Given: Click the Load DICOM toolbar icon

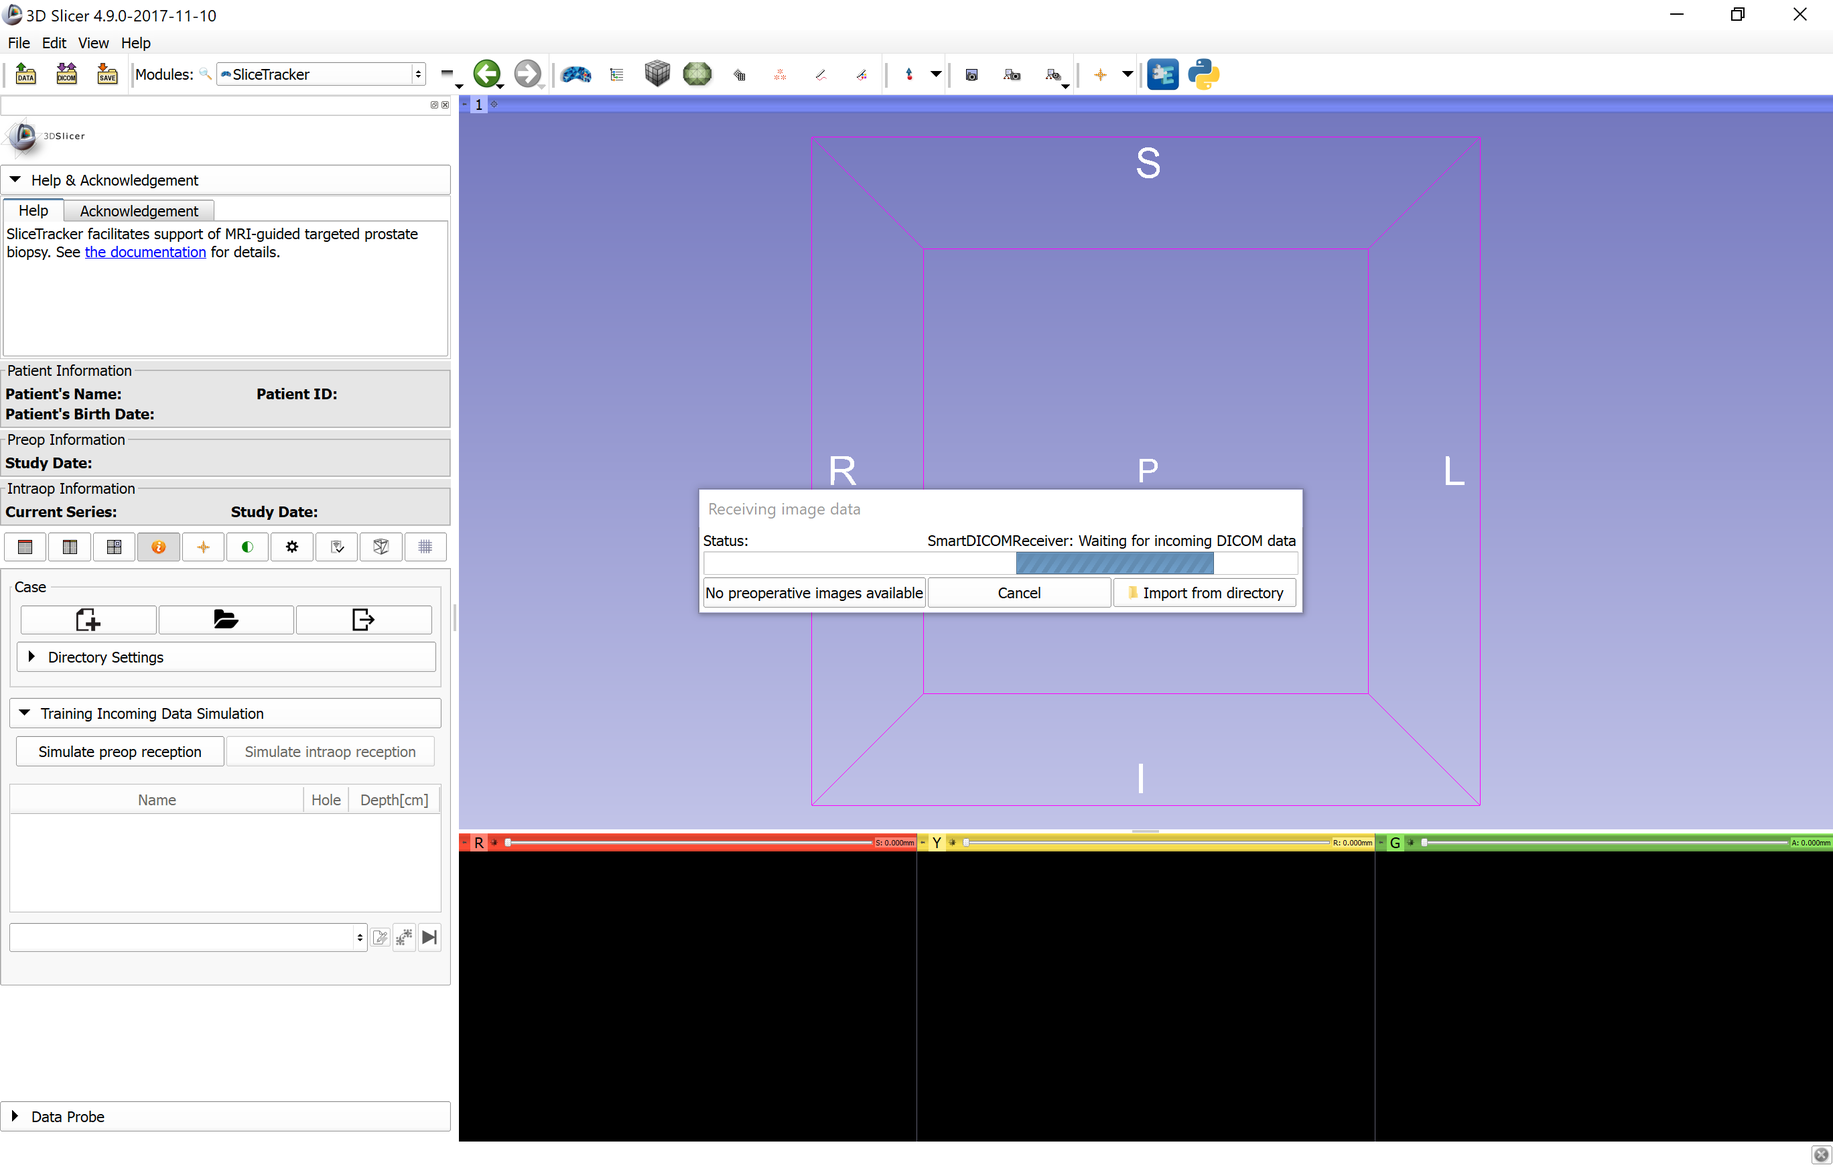Looking at the screenshot, I should [66, 74].
